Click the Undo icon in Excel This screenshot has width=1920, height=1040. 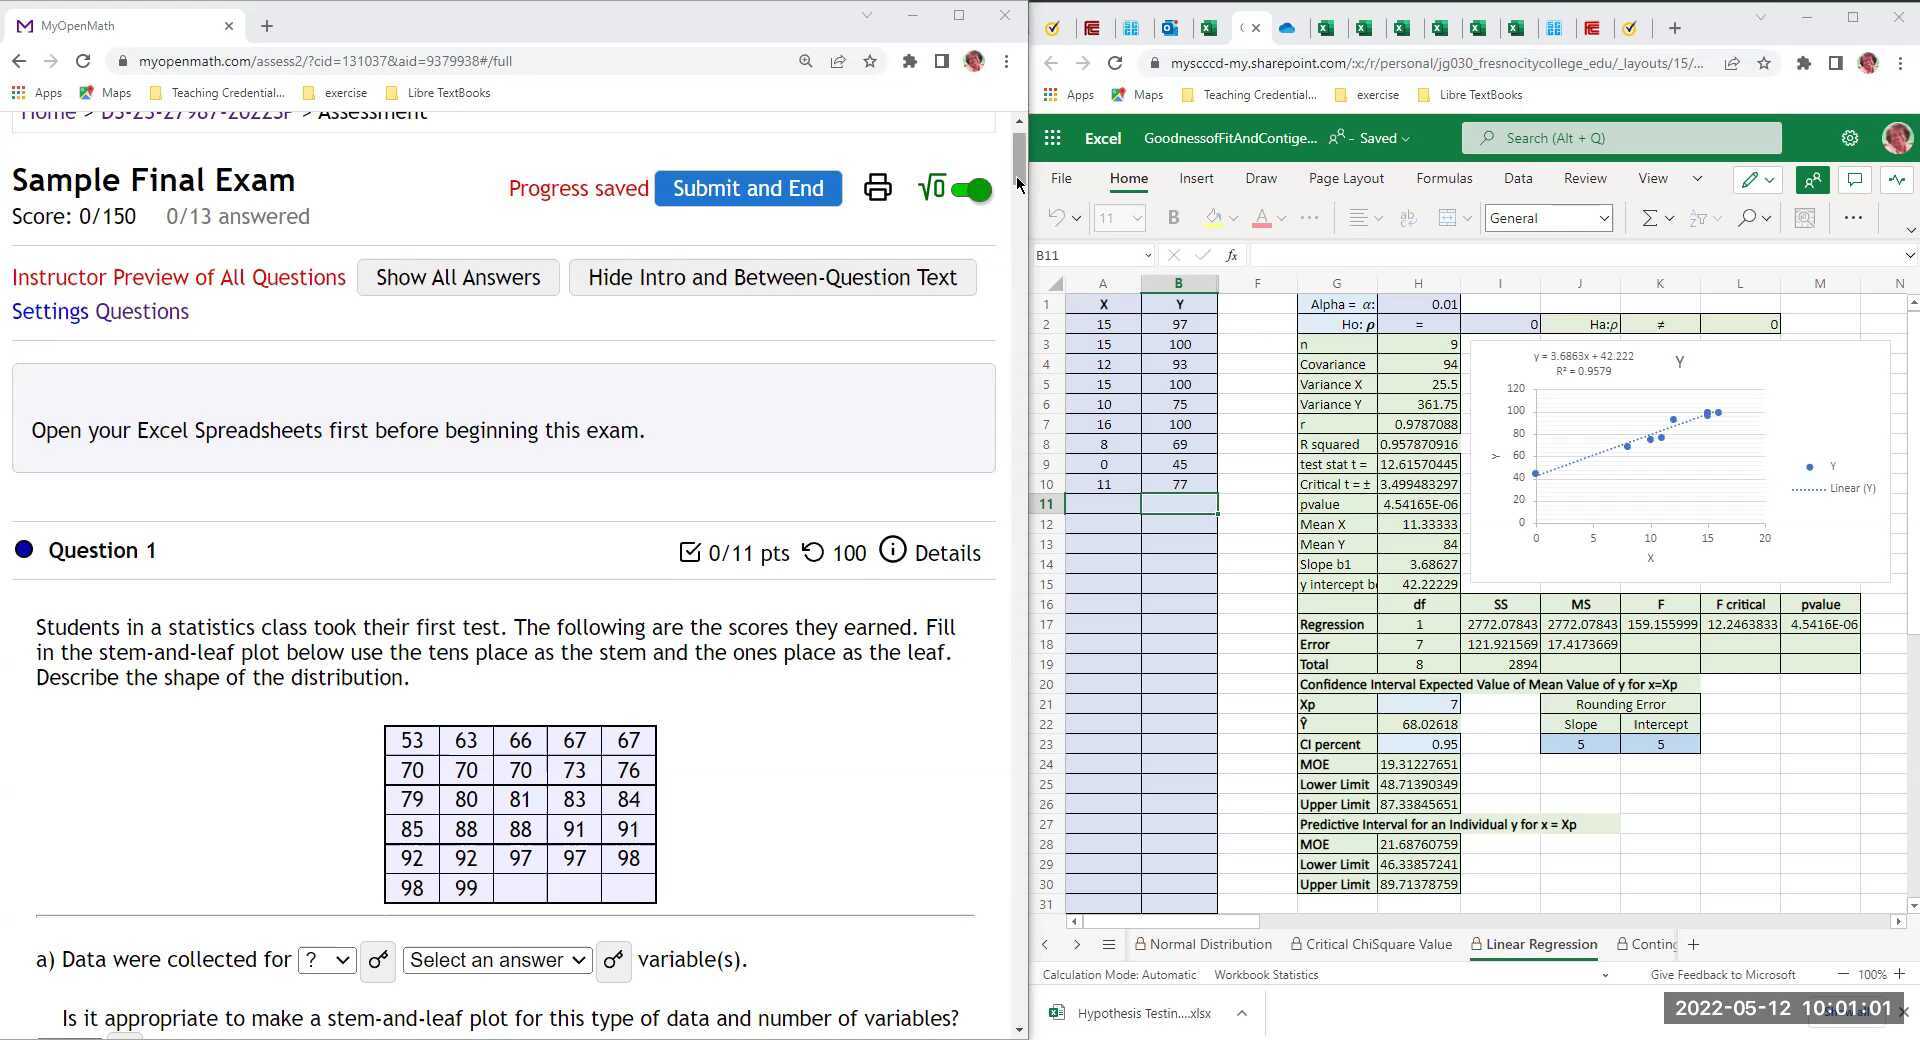tap(1056, 218)
